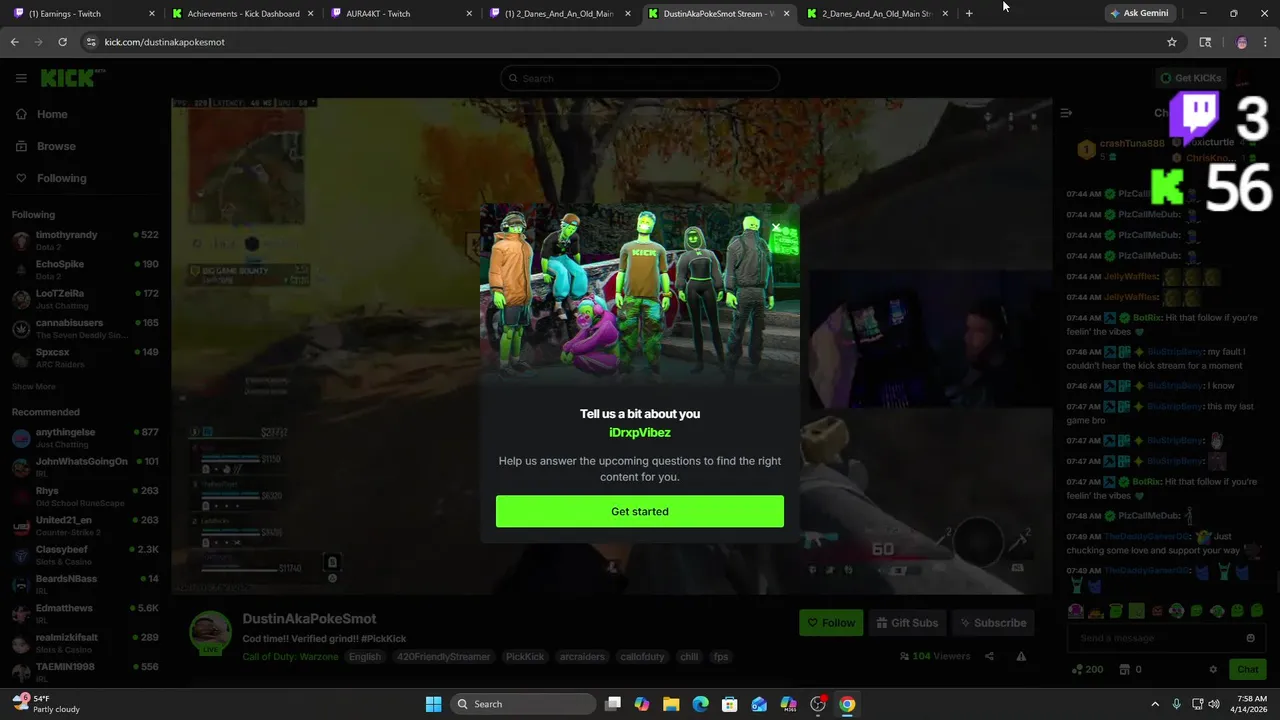Click Gift Subs button

coord(907,623)
